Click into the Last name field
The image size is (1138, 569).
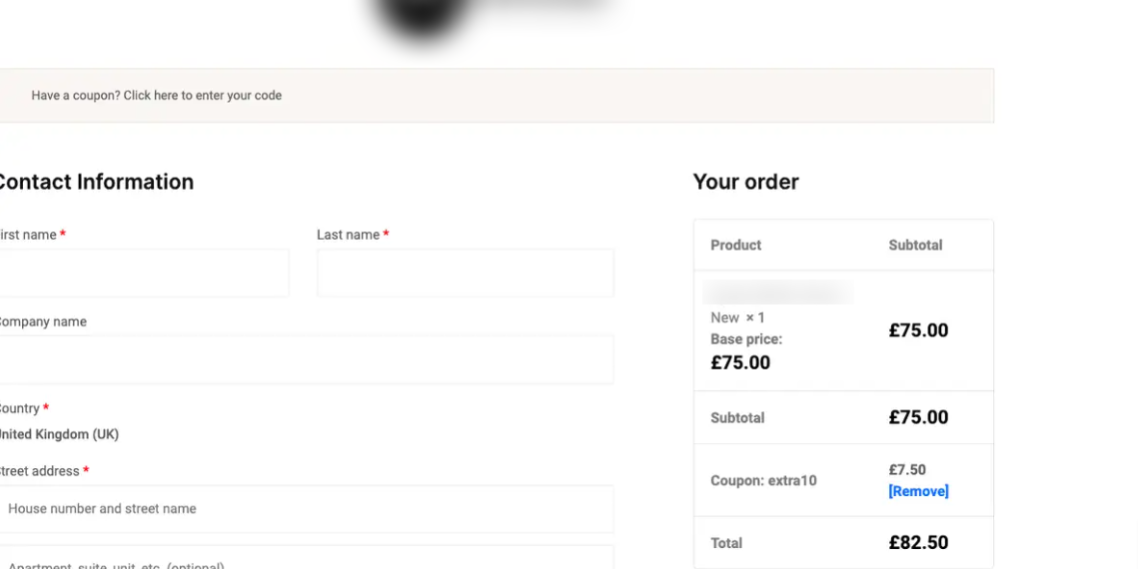pyautogui.click(x=465, y=273)
